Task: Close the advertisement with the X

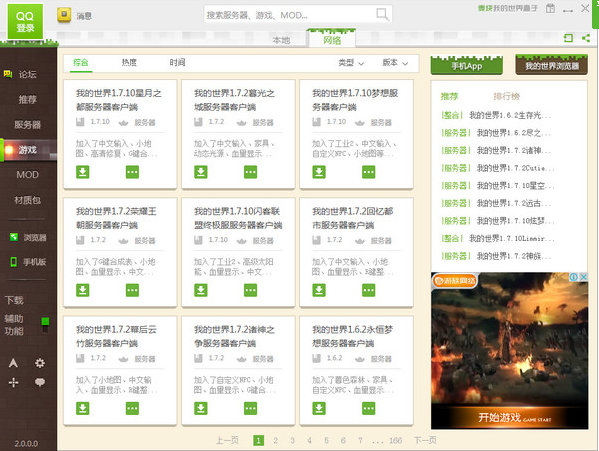Action: pos(584,277)
